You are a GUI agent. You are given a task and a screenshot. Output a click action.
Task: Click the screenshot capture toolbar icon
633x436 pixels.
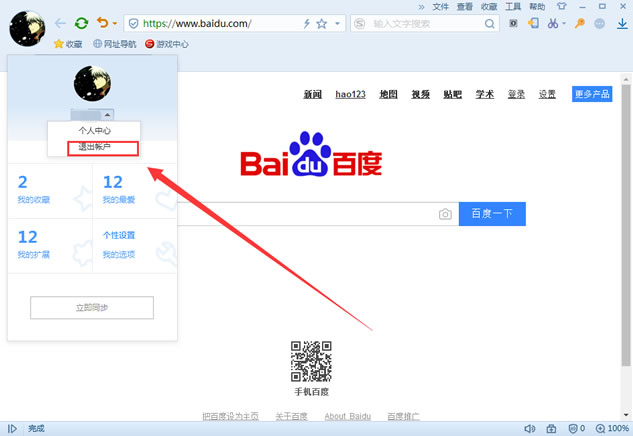(x=513, y=23)
